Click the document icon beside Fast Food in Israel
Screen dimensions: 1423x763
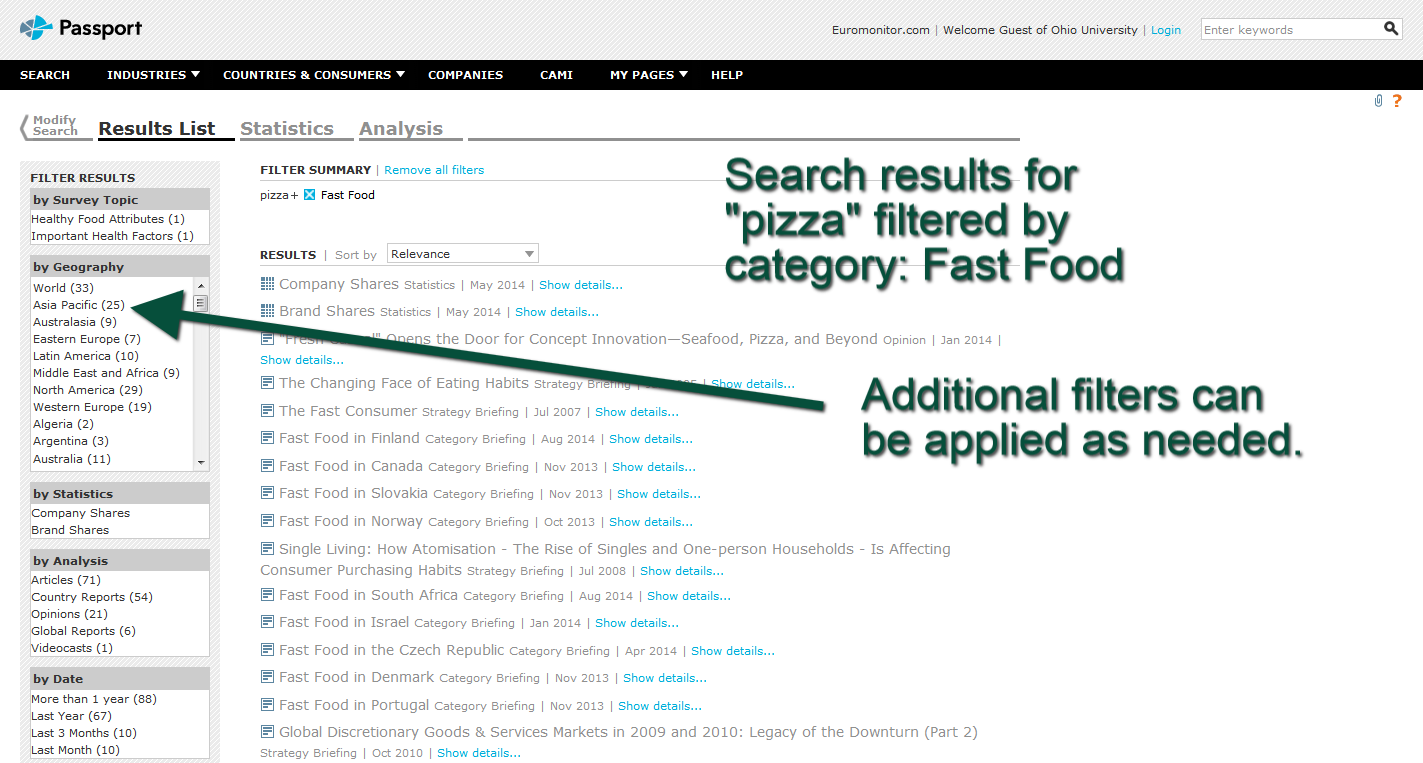267,621
